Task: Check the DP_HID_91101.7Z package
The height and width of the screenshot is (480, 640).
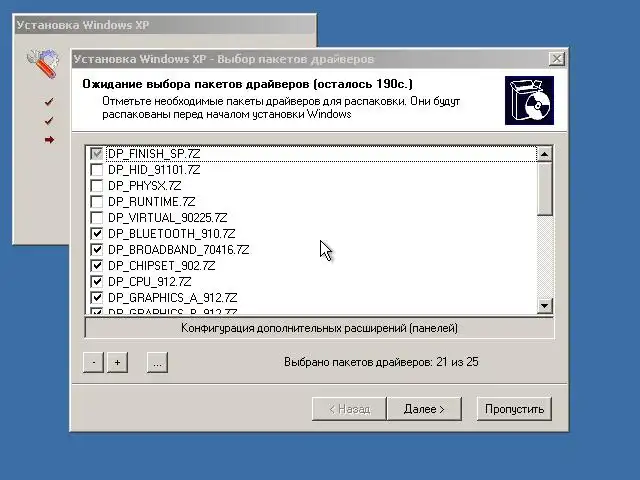Action: (x=97, y=170)
